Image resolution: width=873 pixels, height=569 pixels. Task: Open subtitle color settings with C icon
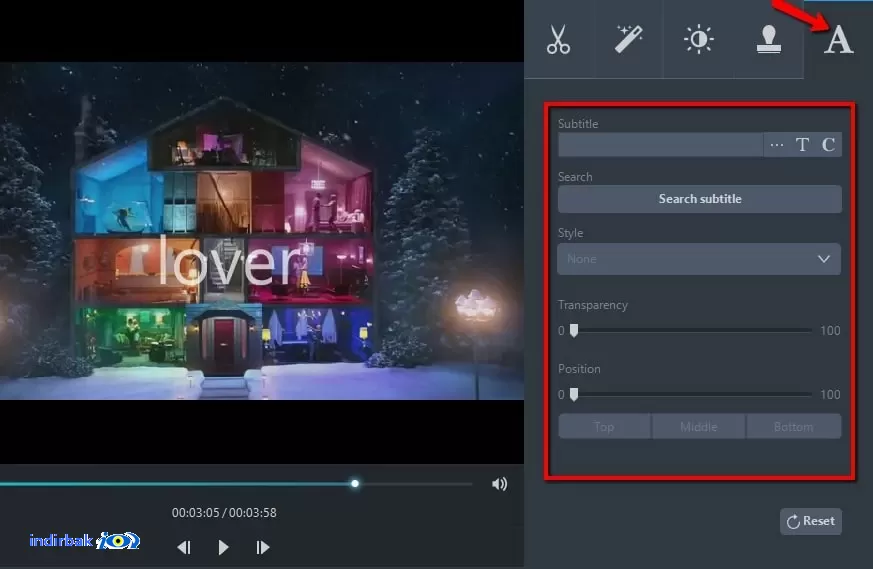[x=828, y=145]
